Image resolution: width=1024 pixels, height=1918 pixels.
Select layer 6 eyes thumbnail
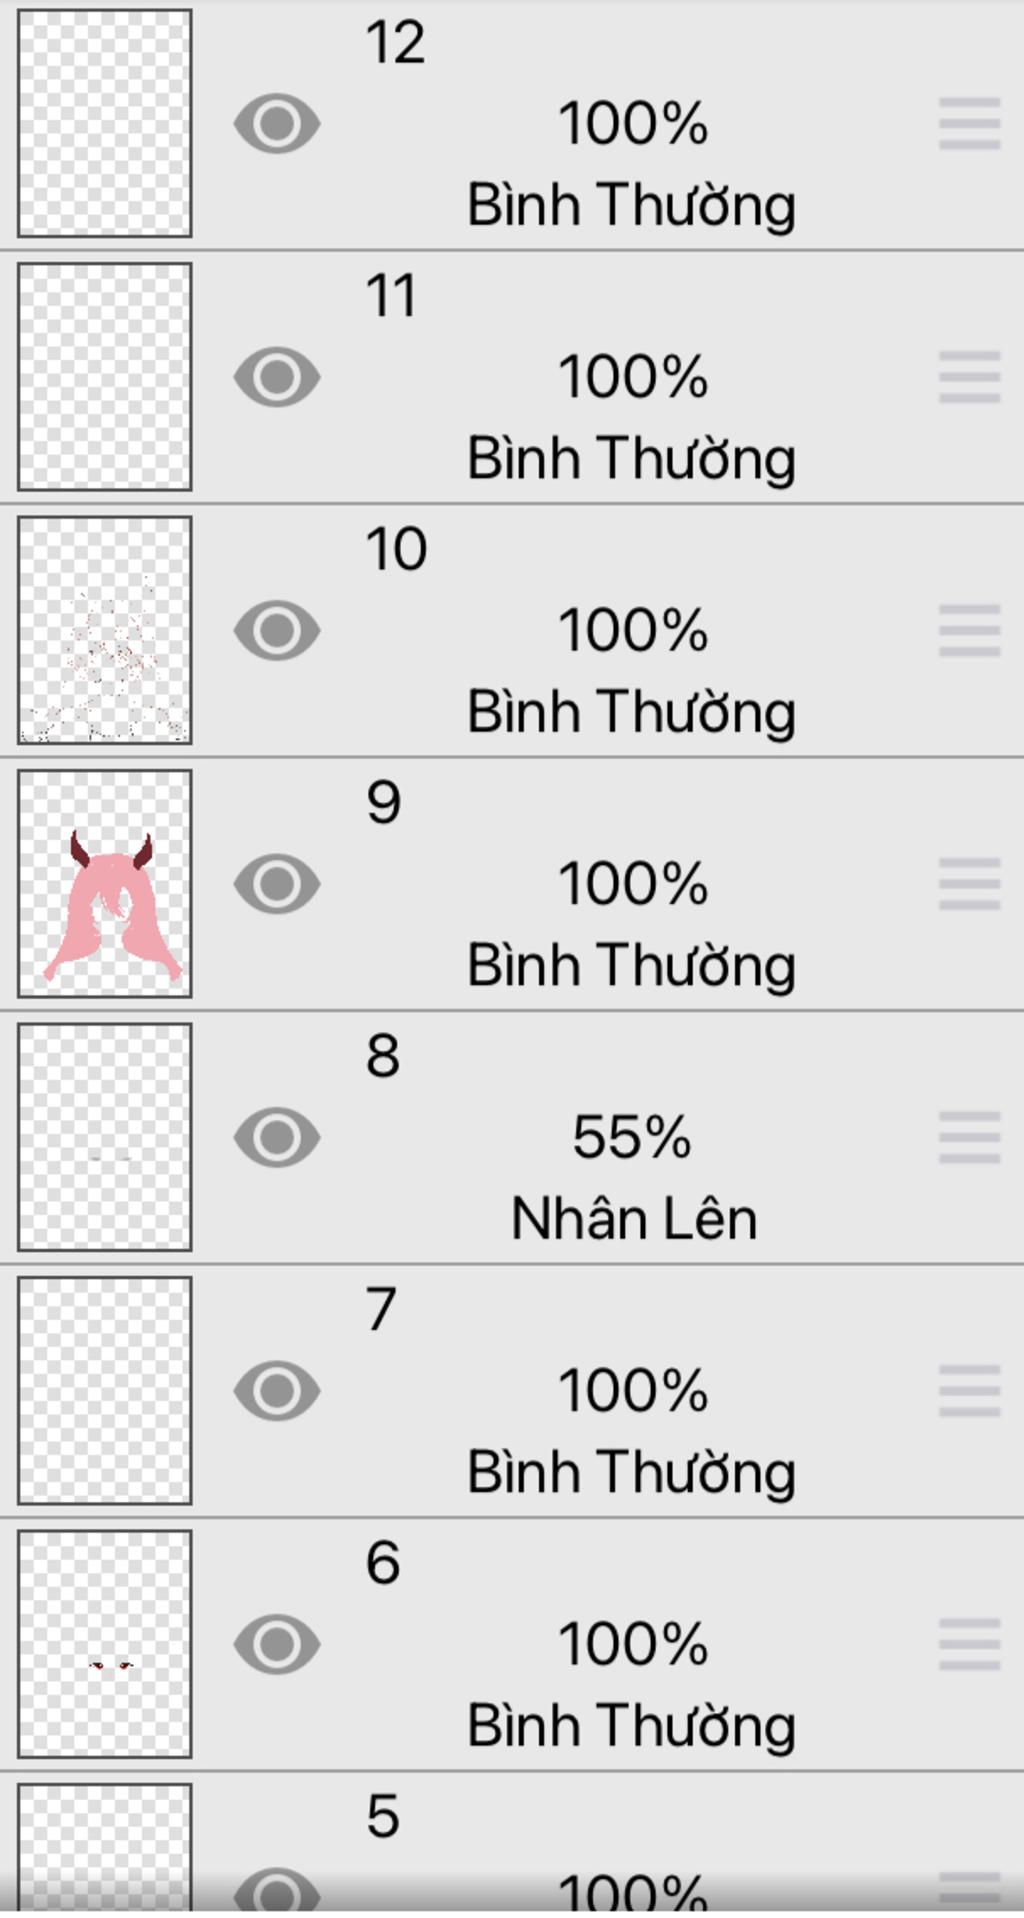tap(105, 1644)
